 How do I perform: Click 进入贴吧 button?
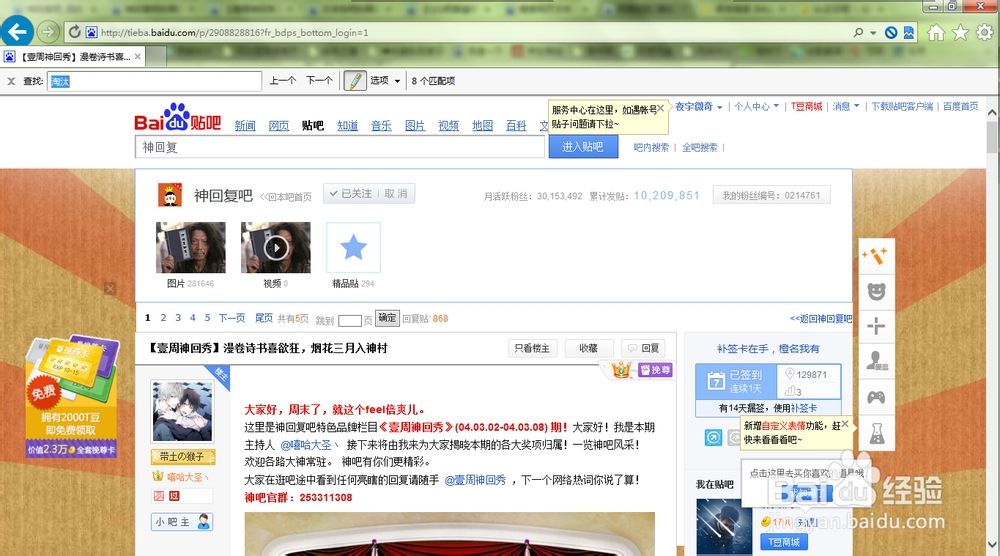583,147
